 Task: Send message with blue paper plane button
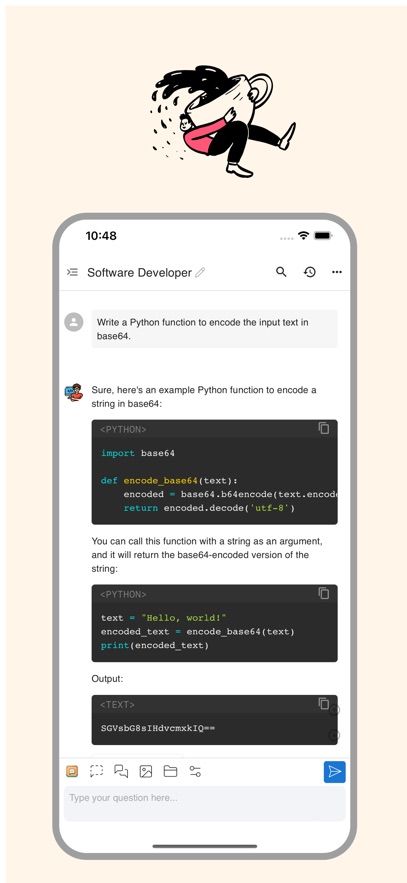tap(334, 771)
